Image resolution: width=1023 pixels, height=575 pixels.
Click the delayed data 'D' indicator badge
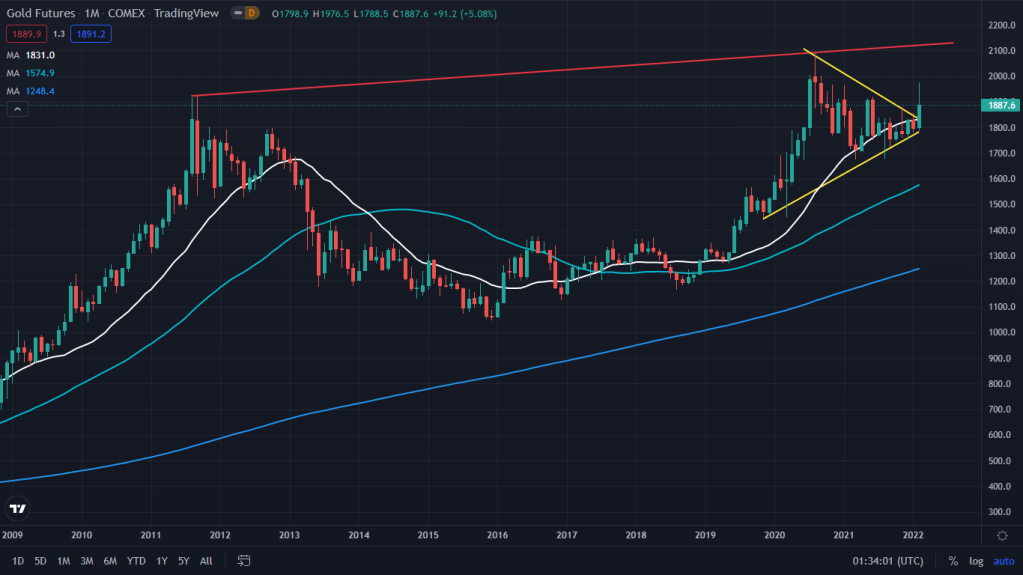tap(252, 13)
